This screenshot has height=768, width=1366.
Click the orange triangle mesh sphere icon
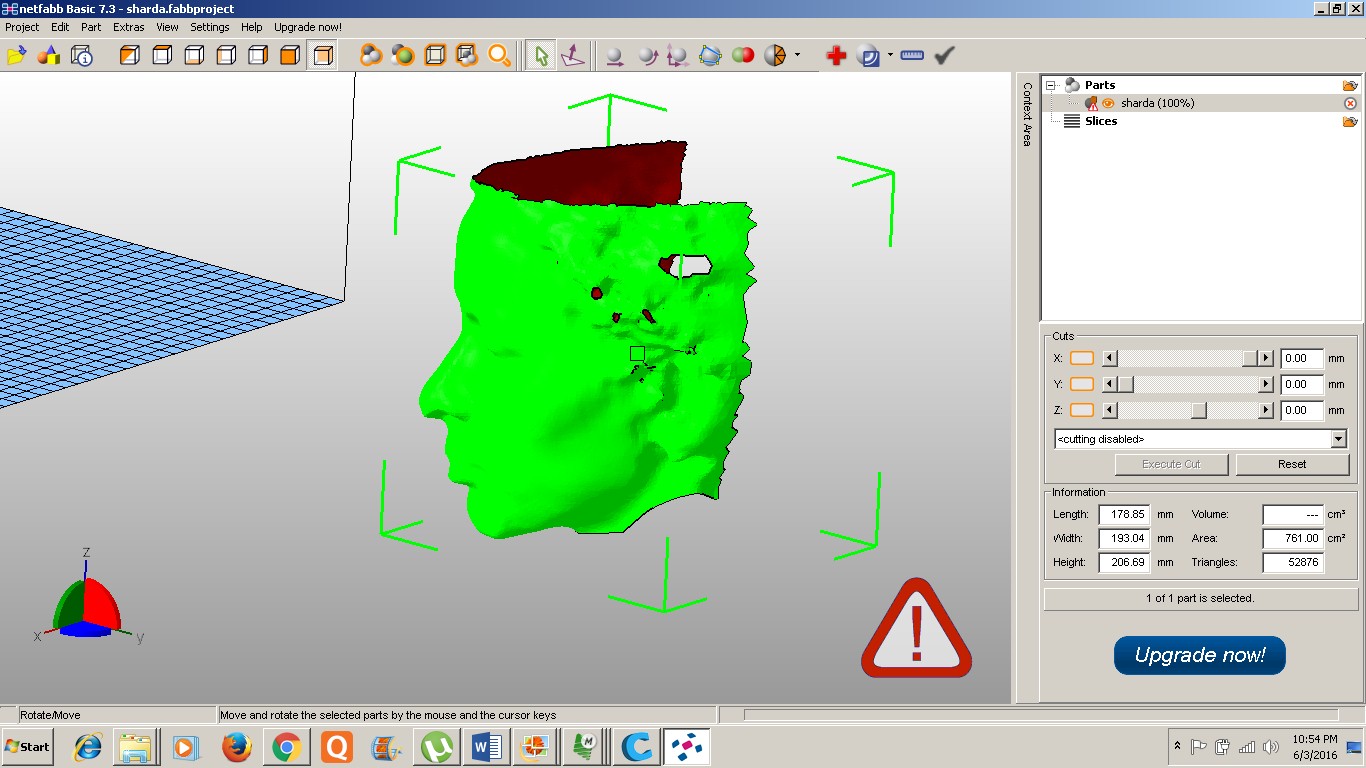pyautogui.click(x=775, y=56)
